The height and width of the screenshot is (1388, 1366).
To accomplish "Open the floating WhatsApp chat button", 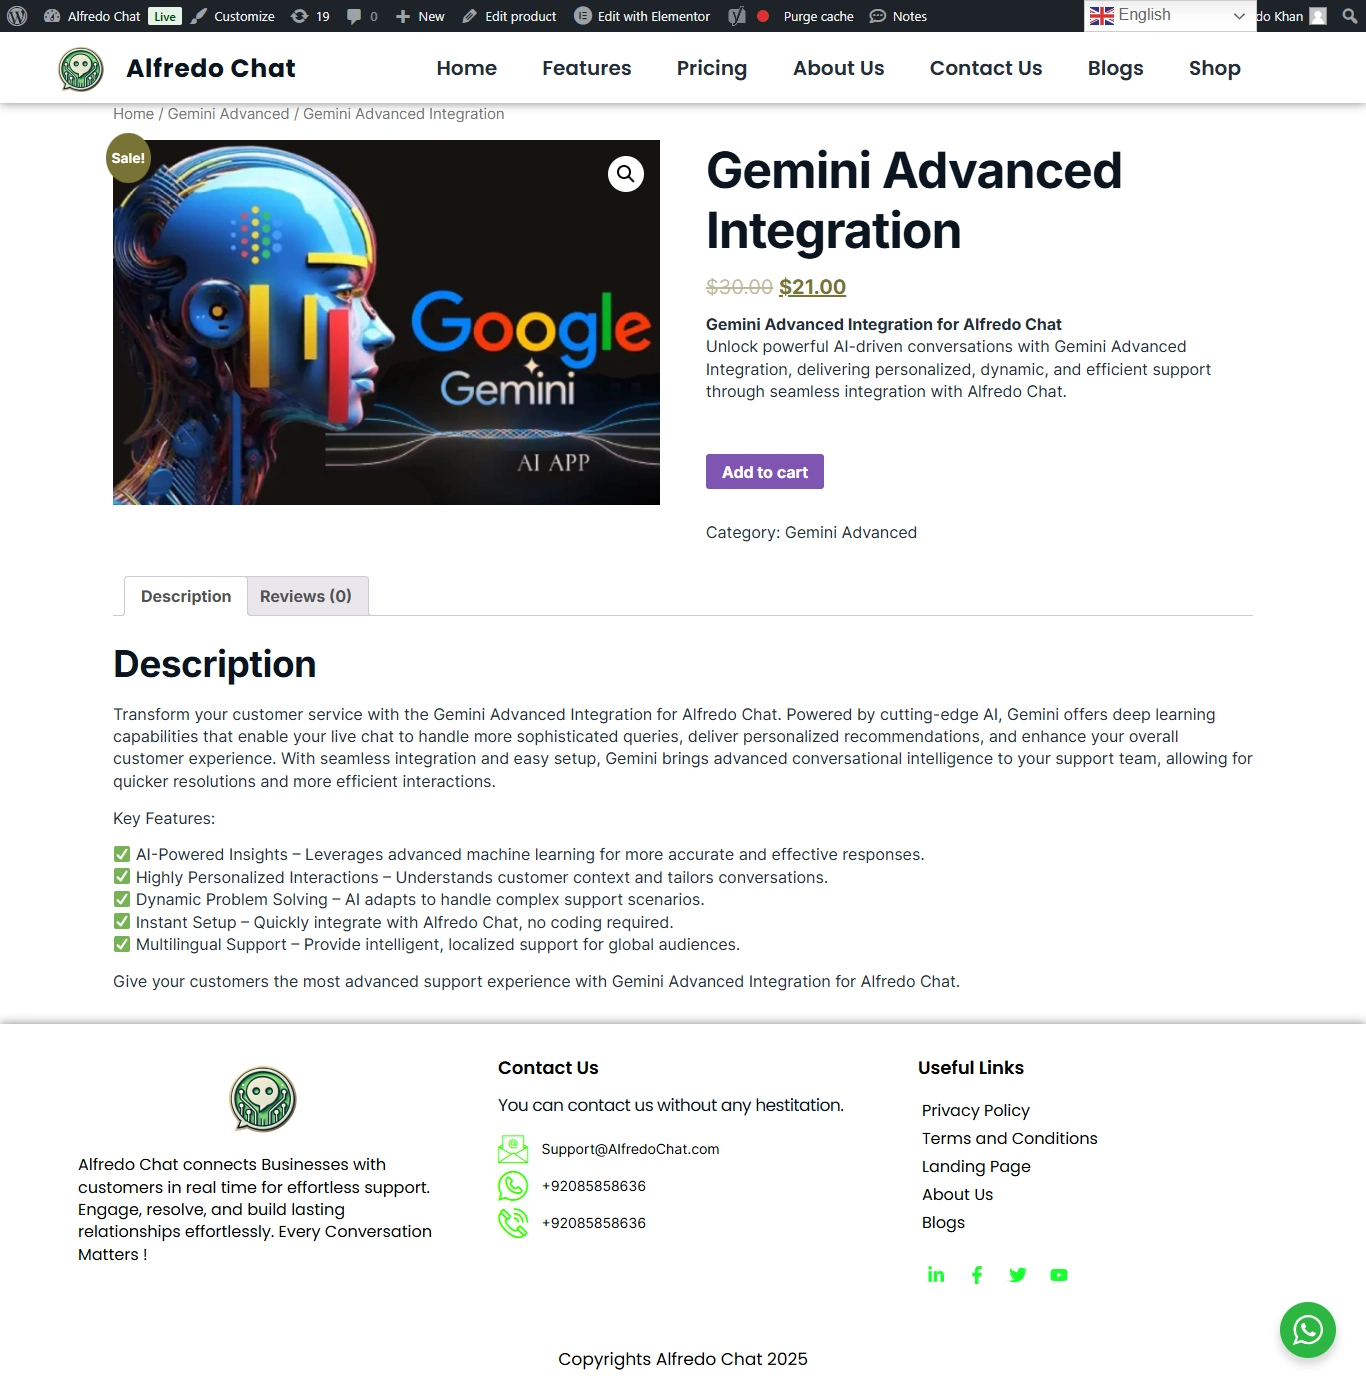I will pyautogui.click(x=1308, y=1330).
